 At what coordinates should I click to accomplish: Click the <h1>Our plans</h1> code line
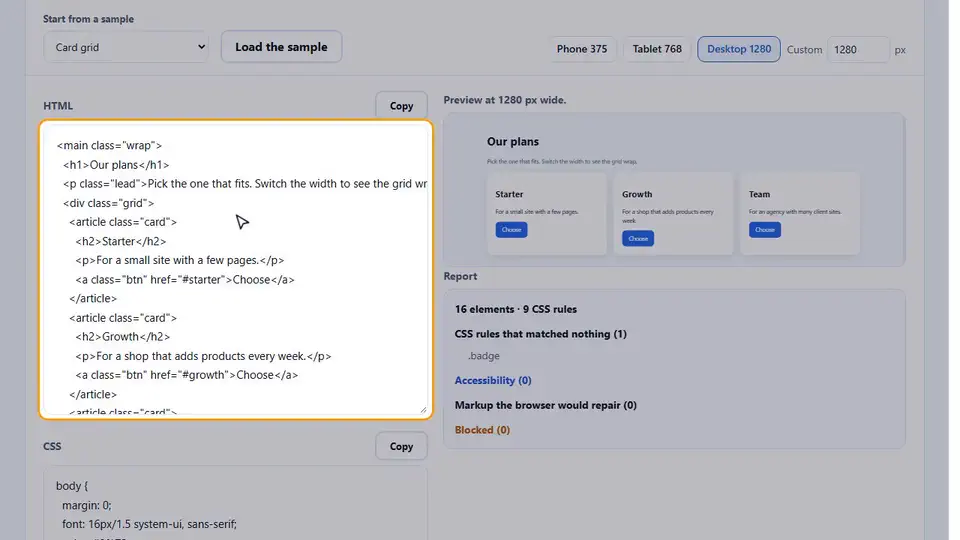(x=116, y=165)
